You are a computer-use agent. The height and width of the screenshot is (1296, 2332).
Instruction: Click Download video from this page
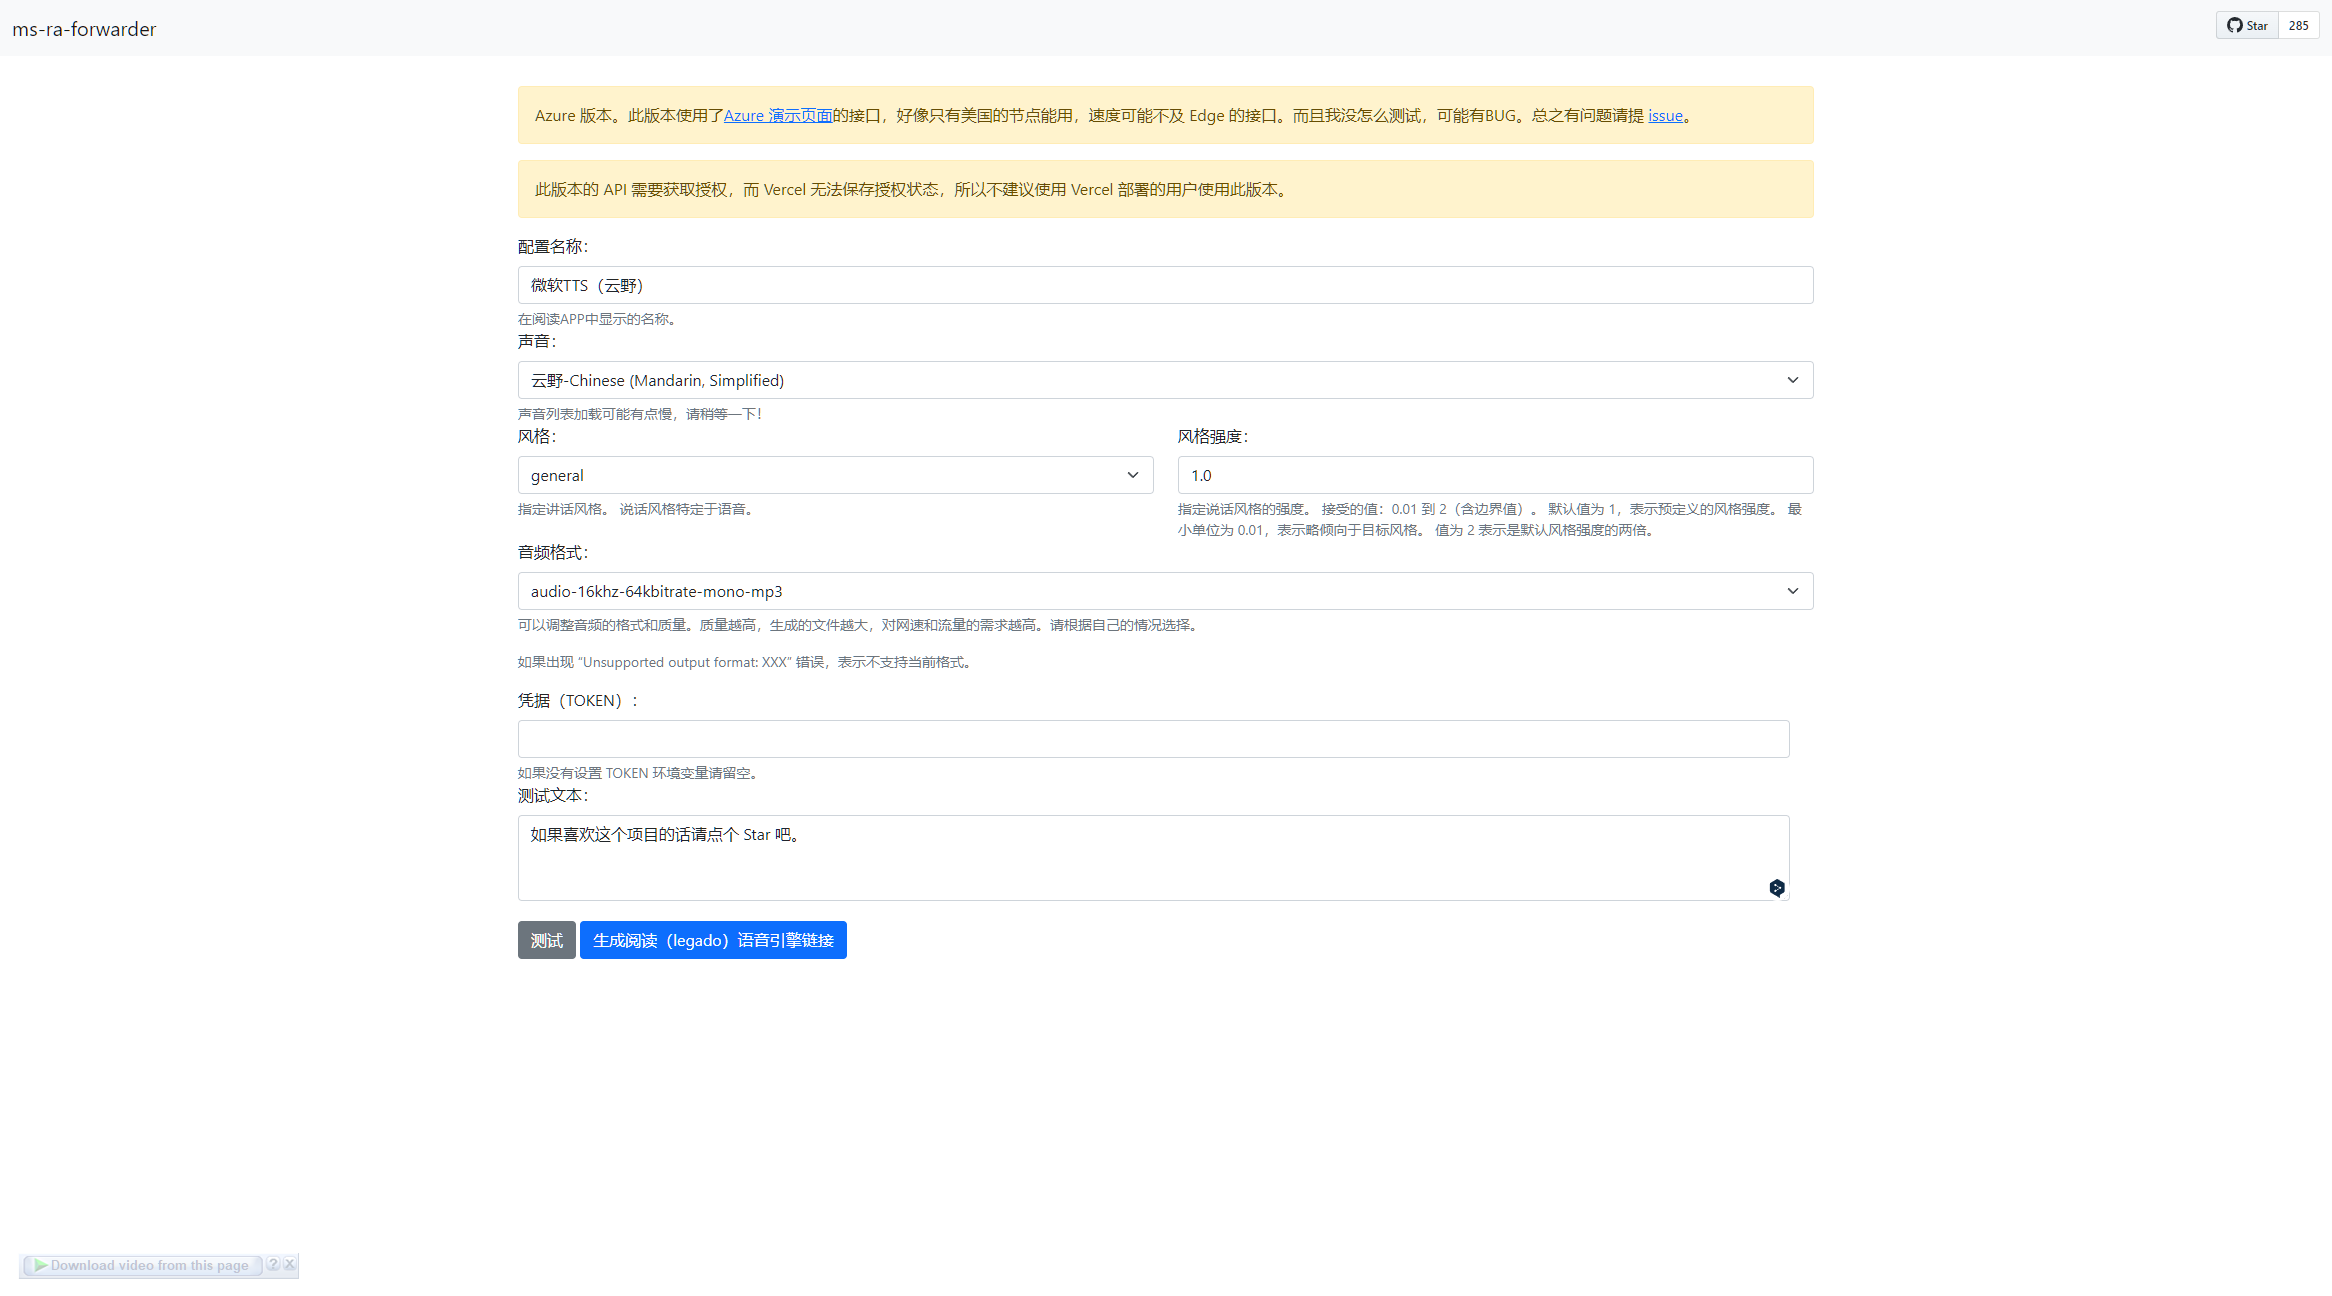[148, 1265]
